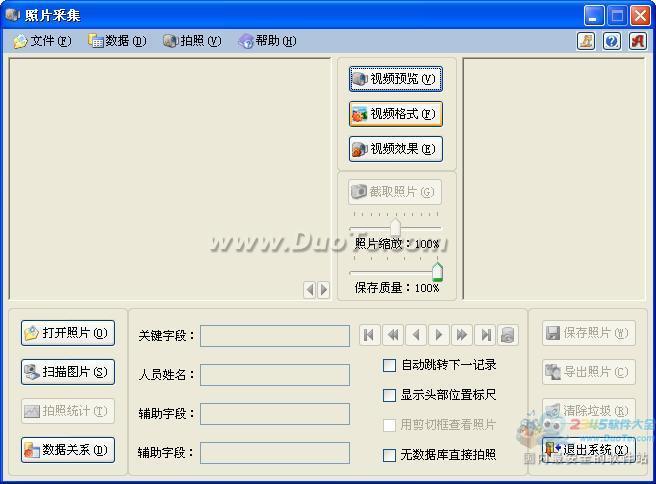Screen dimensions: 656x484
Task: Open the 文件 menu
Action: [x=42, y=41]
